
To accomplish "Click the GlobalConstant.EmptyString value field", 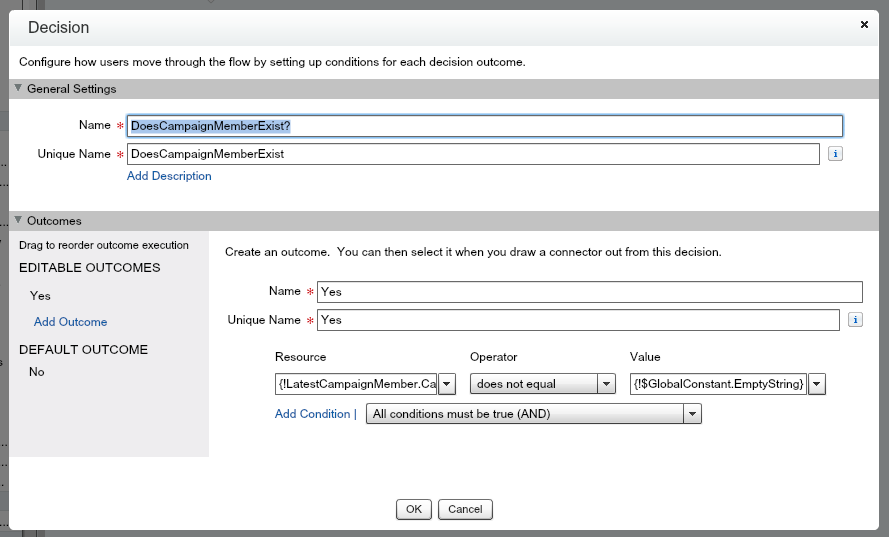I will (x=718, y=384).
